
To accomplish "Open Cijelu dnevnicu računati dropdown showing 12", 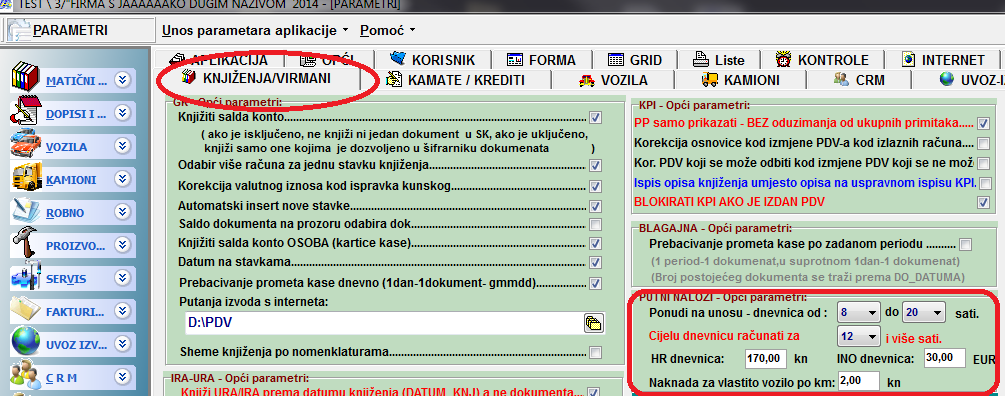I will (858, 336).
